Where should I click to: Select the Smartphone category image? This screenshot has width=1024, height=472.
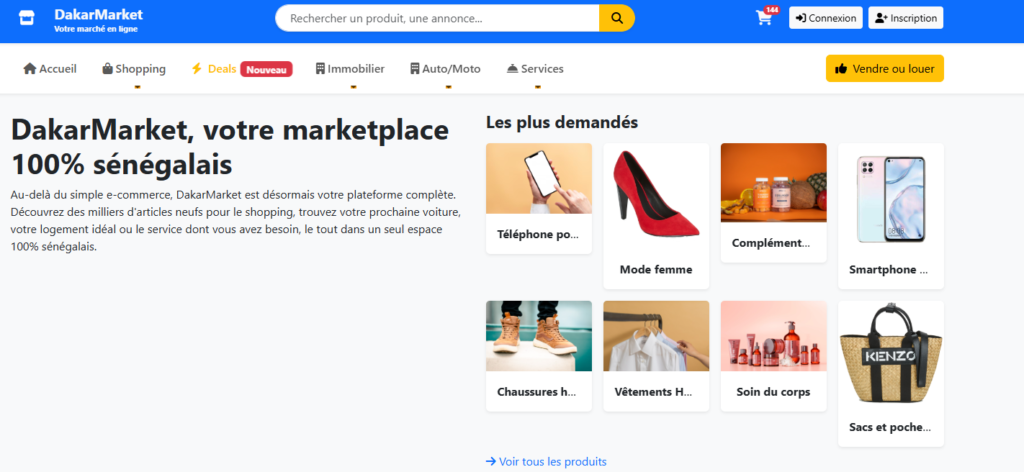(890, 200)
